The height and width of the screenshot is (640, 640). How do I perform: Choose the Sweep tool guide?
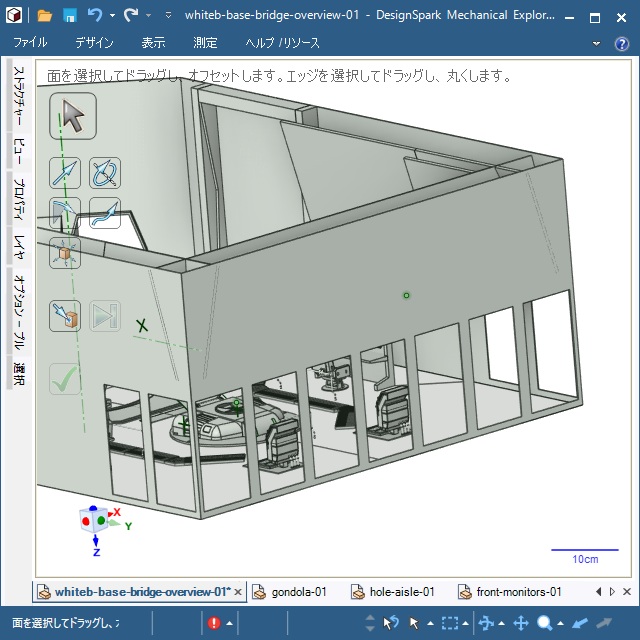pyautogui.click(x=105, y=213)
